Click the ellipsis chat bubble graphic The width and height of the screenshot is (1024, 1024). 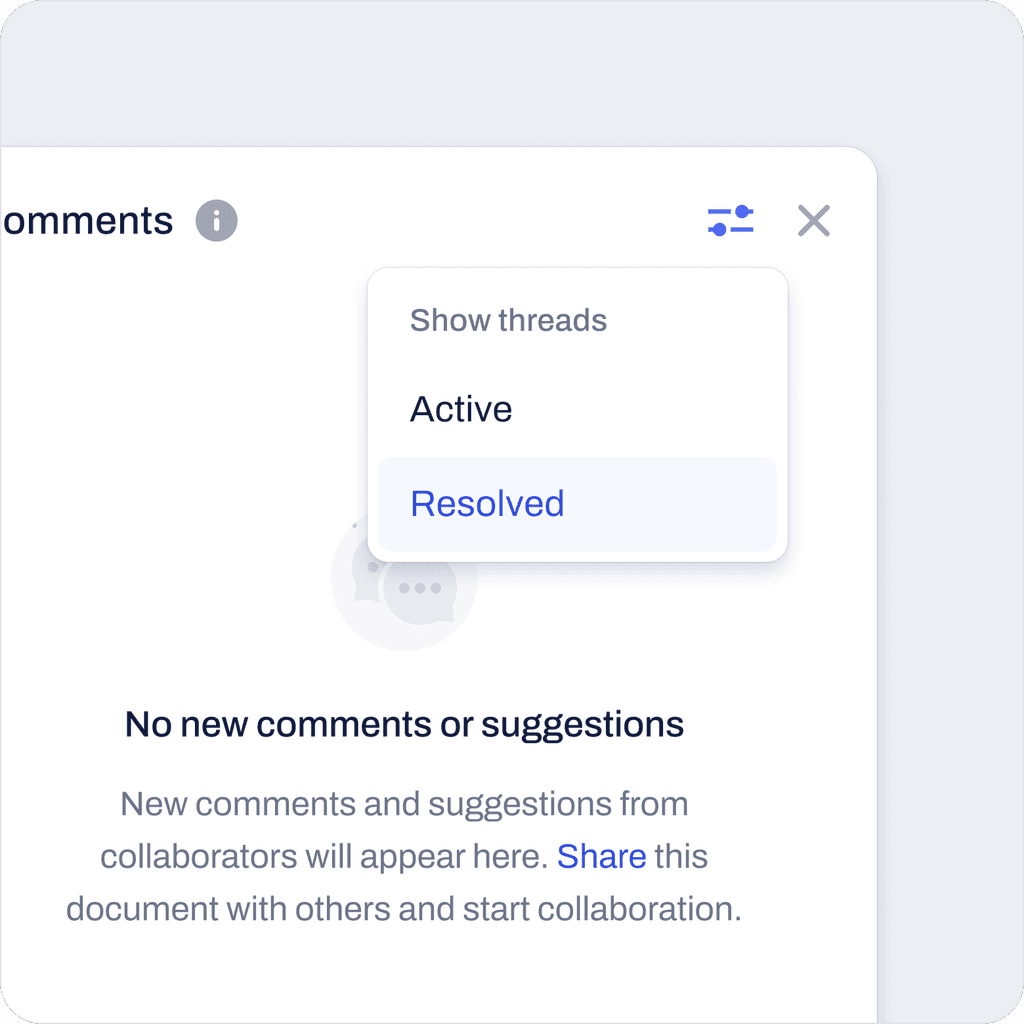point(420,590)
